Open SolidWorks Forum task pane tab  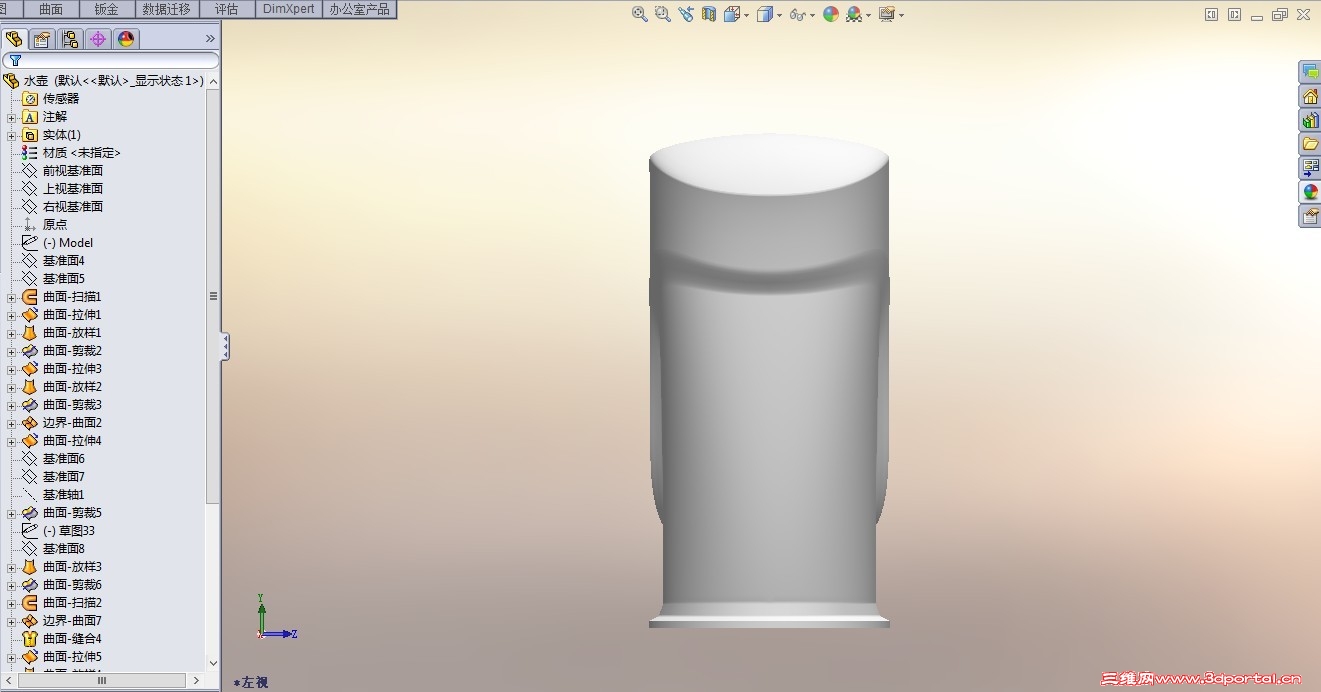coord(1310,72)
